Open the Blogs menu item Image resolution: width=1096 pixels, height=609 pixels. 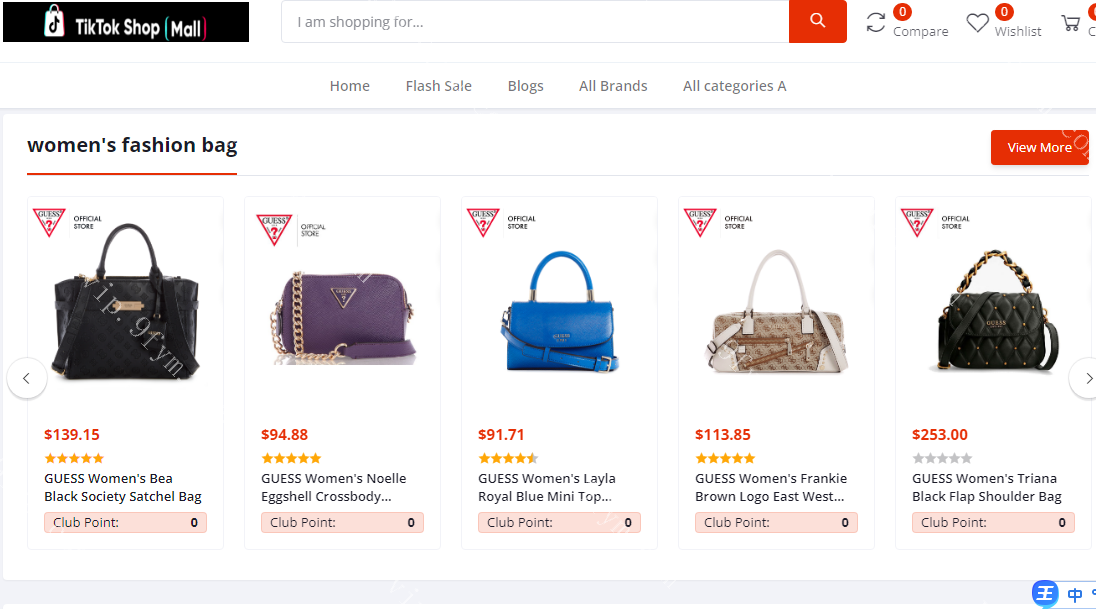pos(525,86)
